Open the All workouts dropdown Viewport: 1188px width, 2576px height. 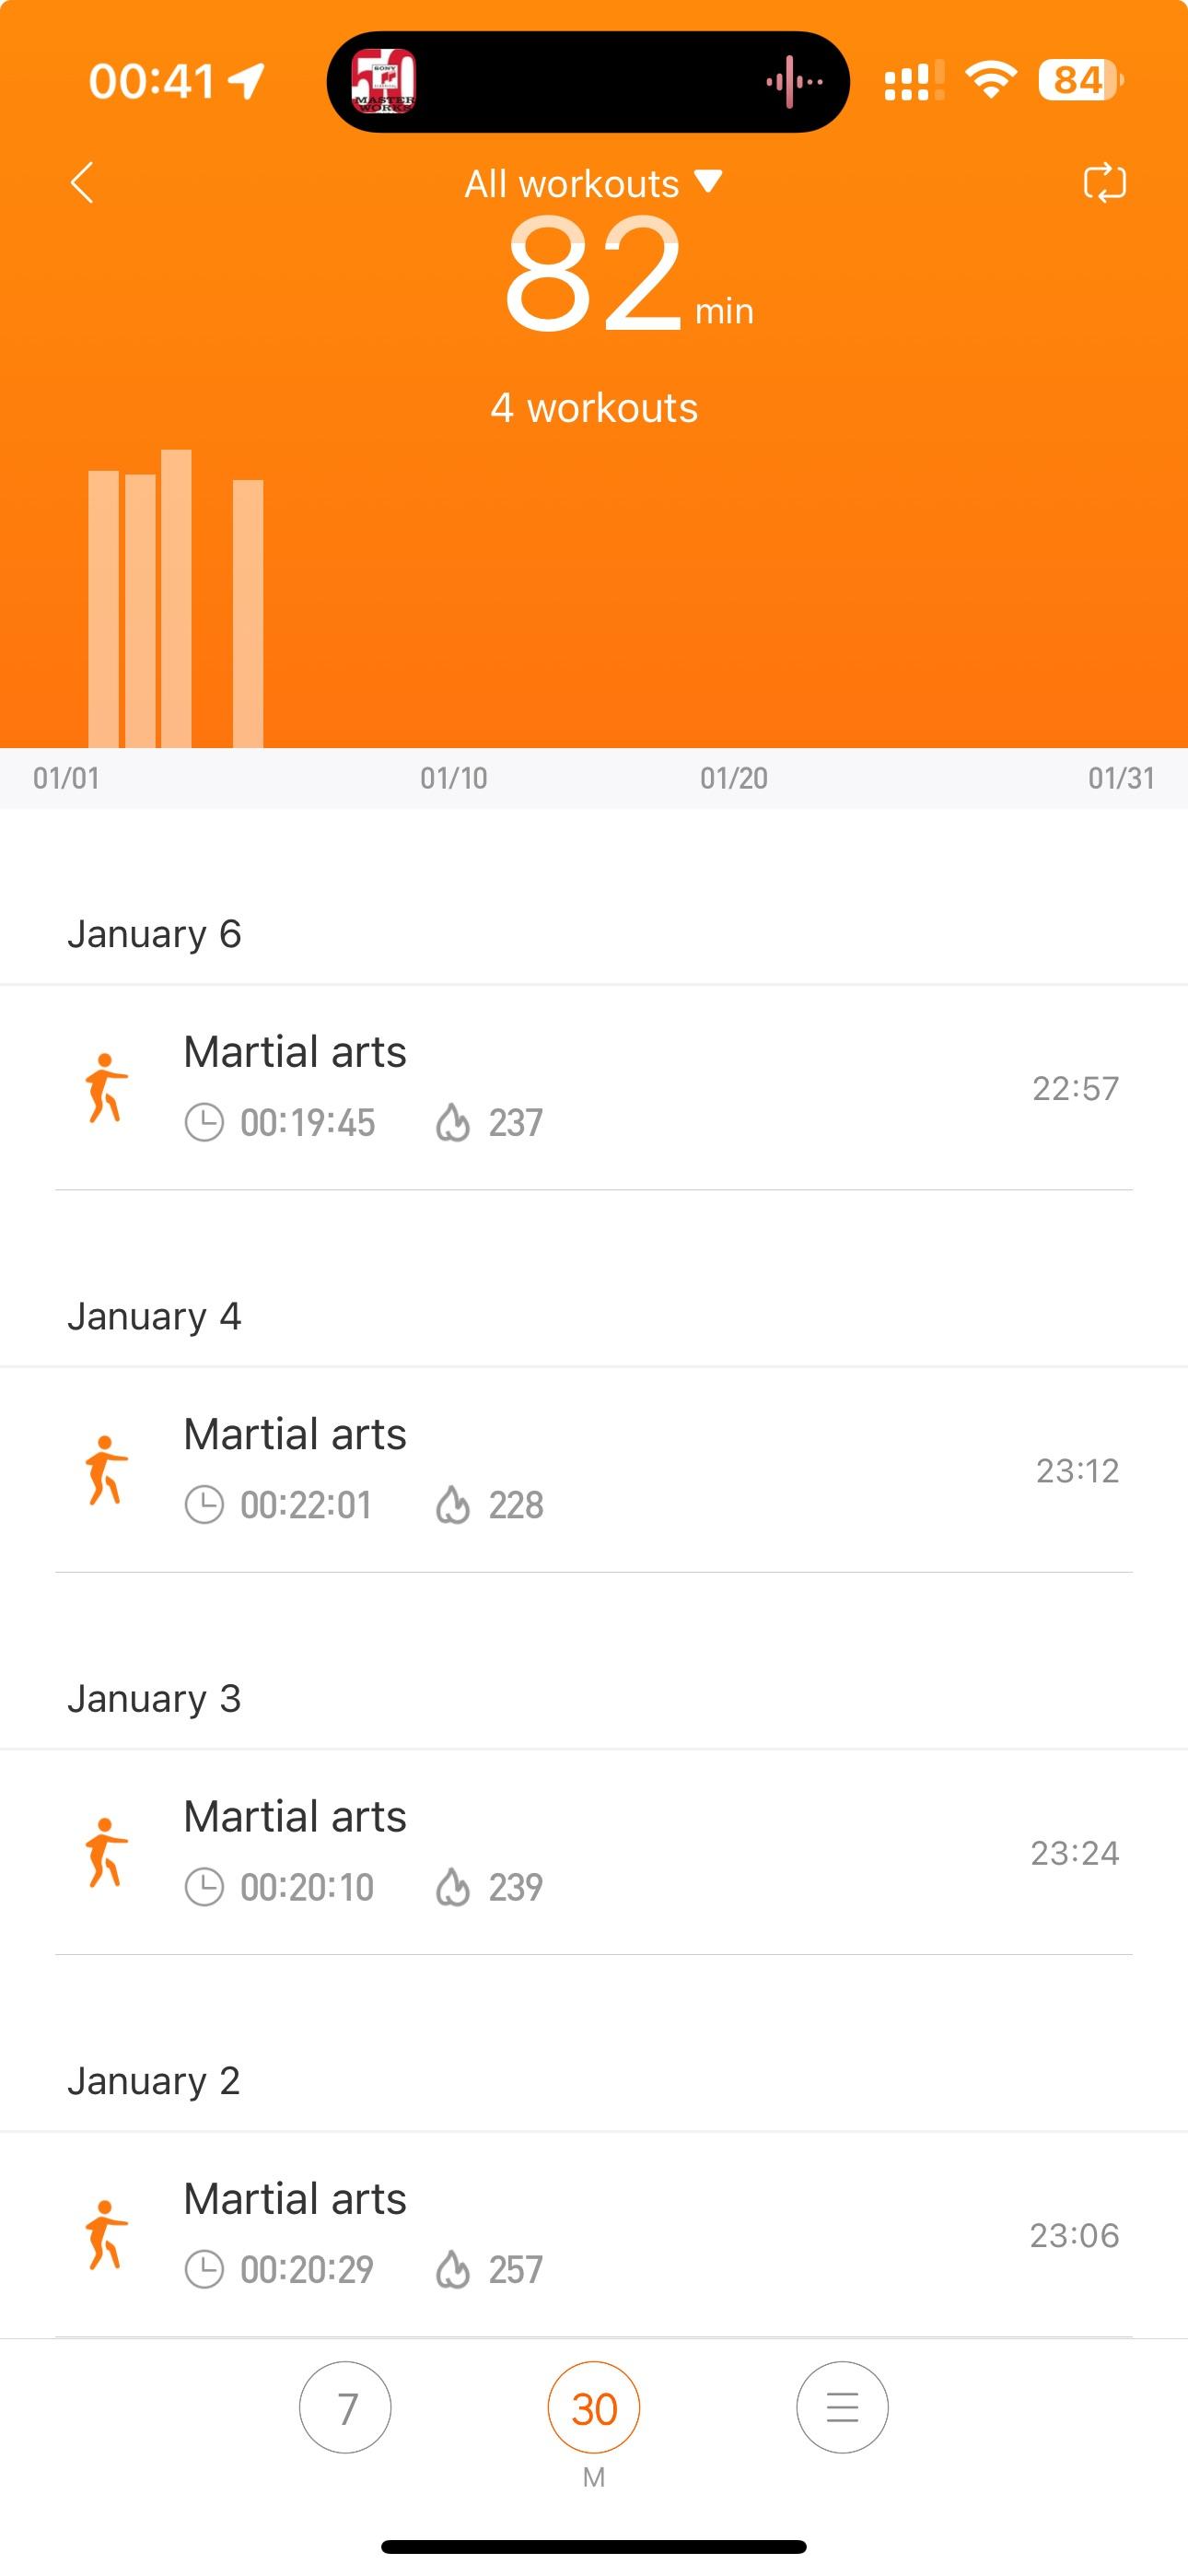point(593,183)
